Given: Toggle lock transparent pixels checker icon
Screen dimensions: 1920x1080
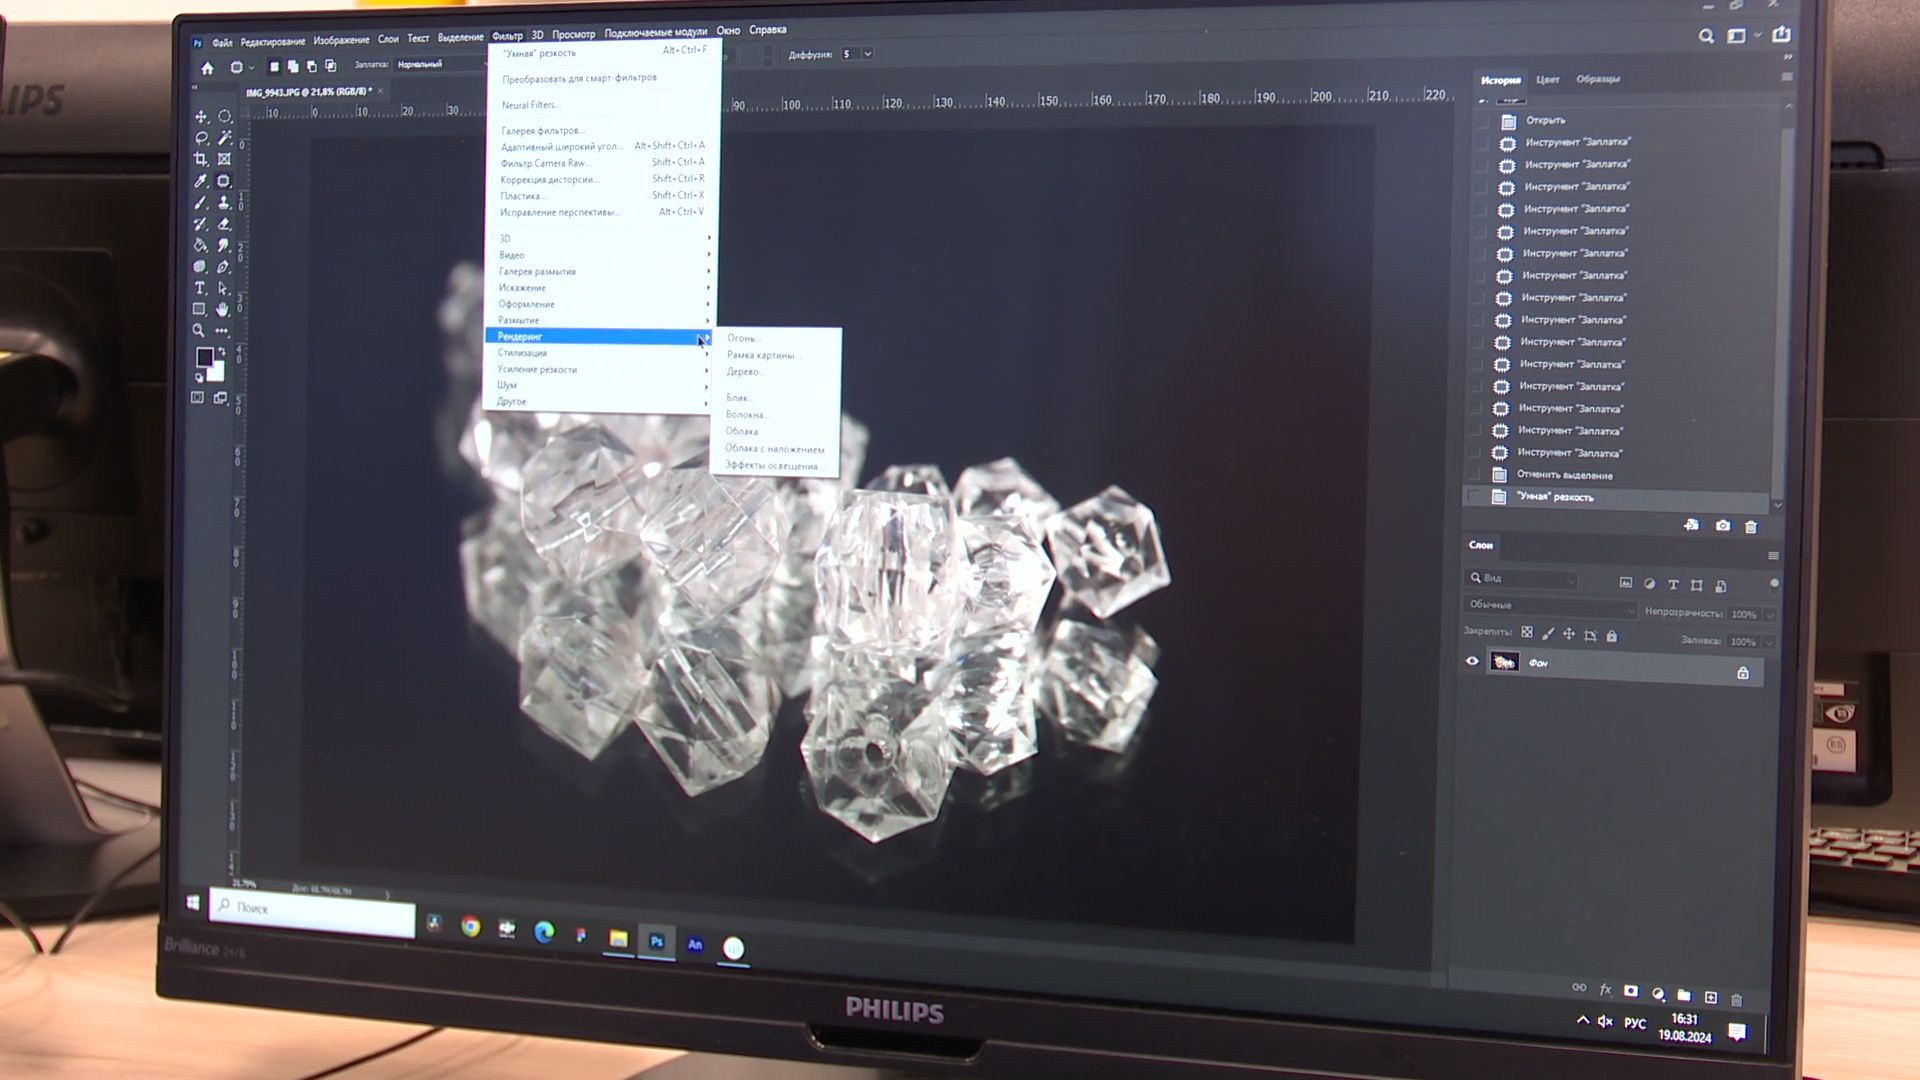Looking at the screenshot, I should (1527, 633).
